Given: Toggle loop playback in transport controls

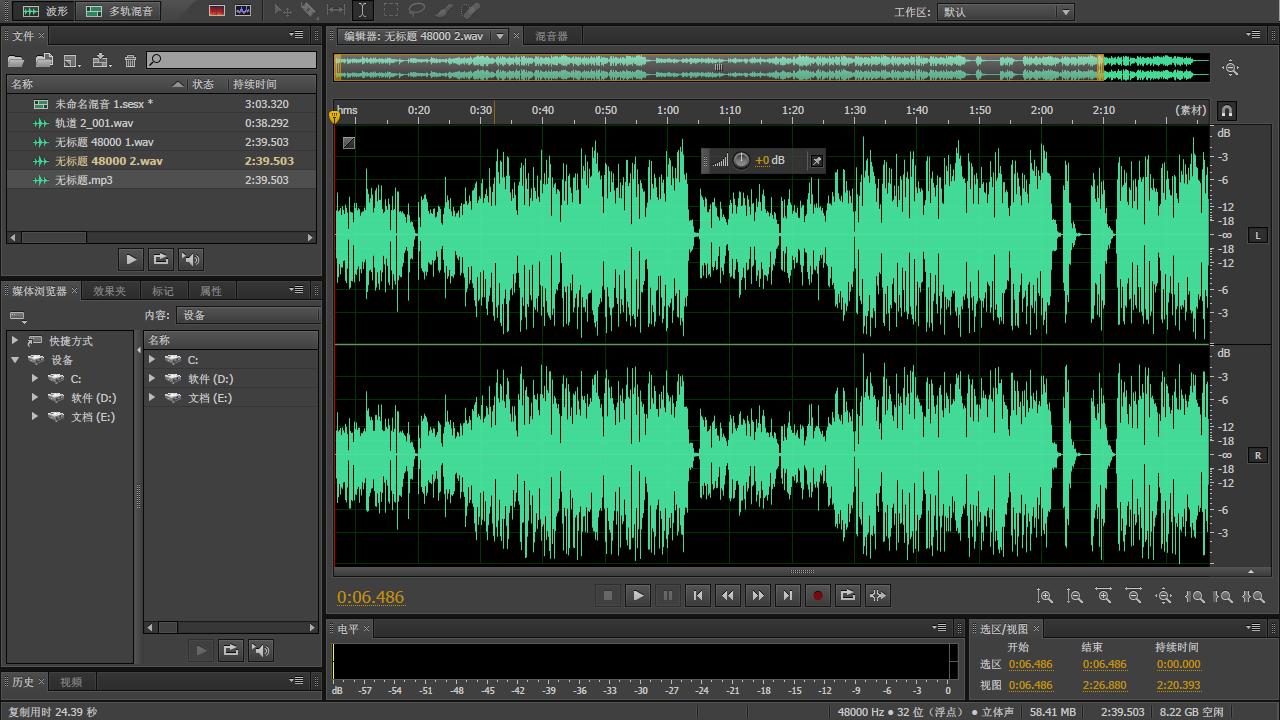Looking at the screenshot, I should tap(847, 595).
